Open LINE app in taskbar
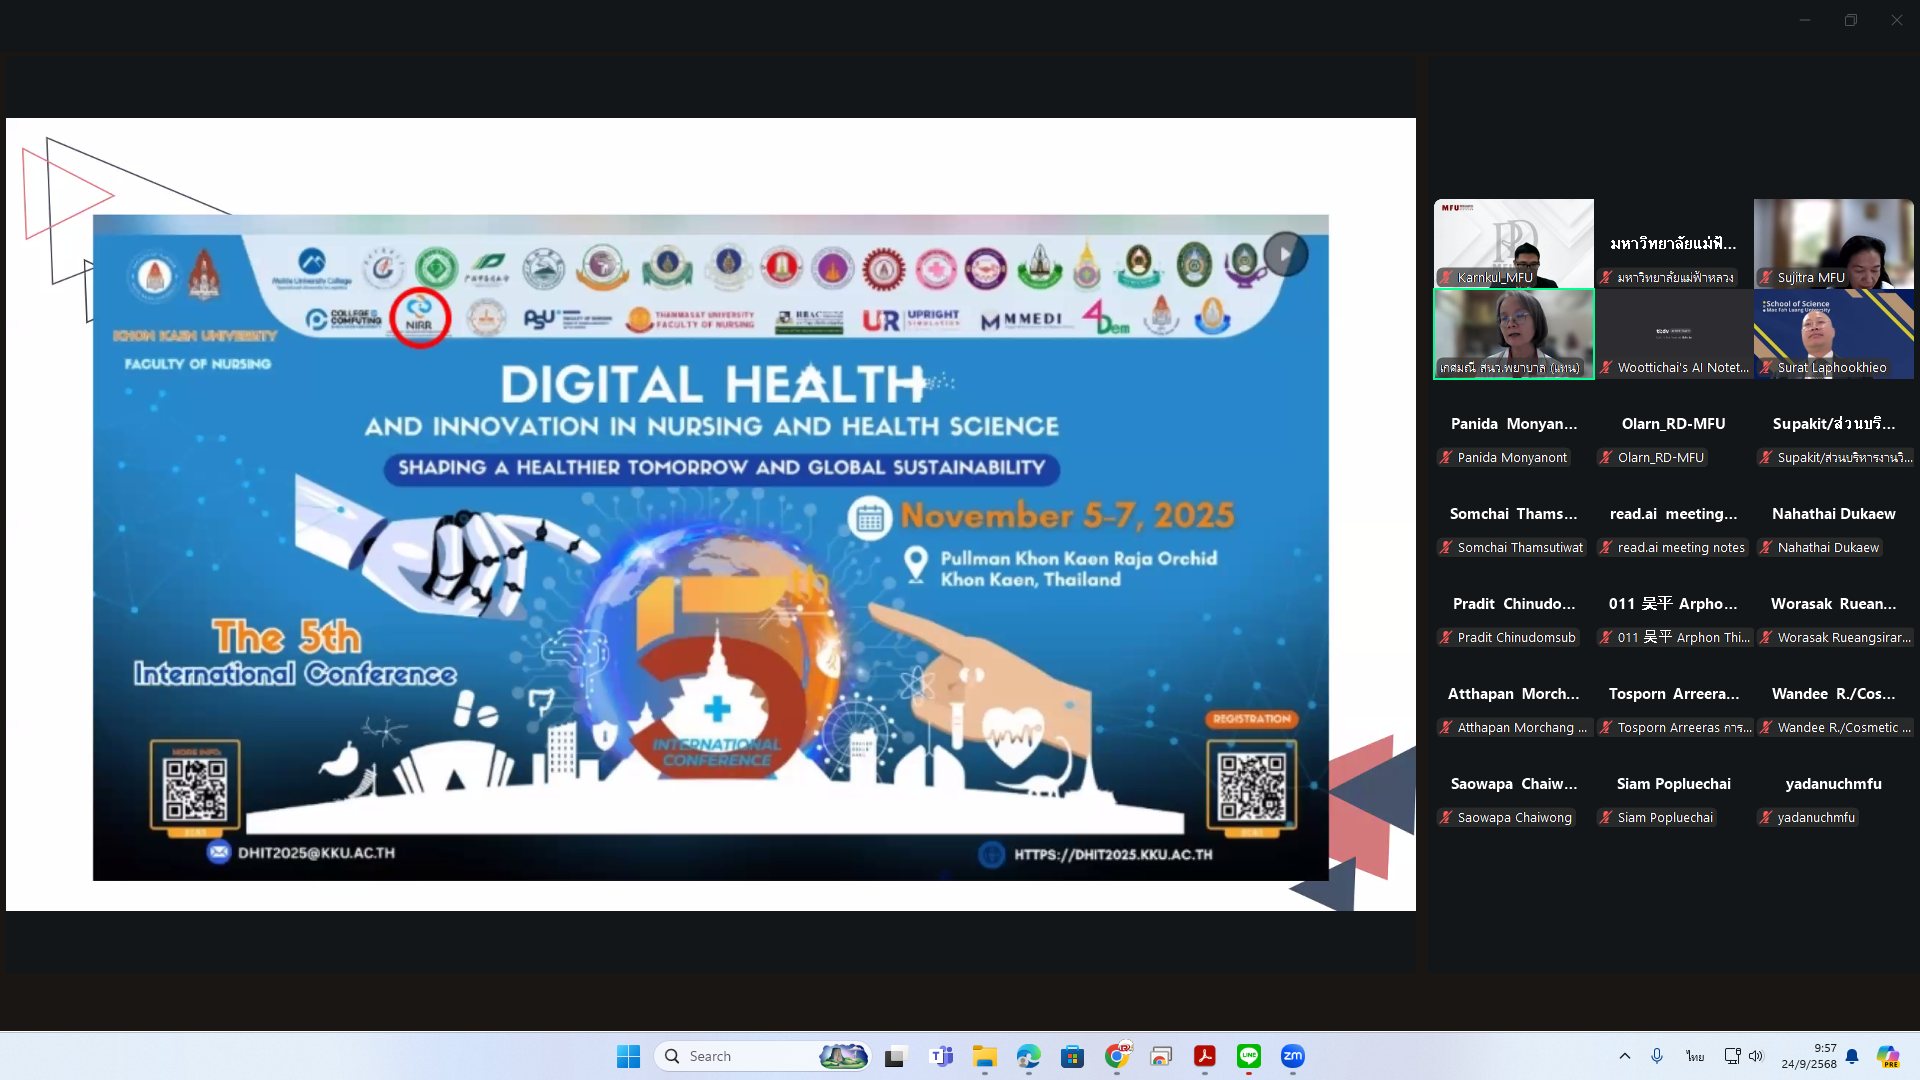This screenshot has height=1080, width=1920. 1248,1056
